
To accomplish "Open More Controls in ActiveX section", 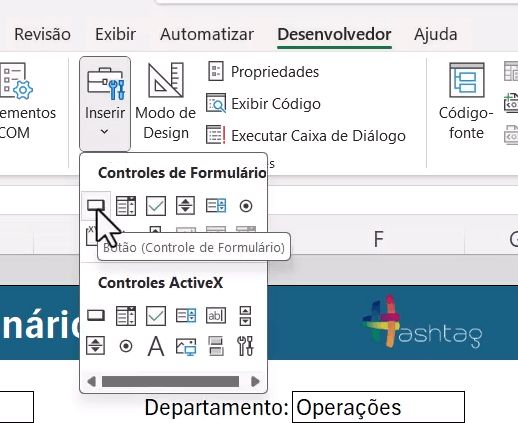I will click(x=246, y=346).
